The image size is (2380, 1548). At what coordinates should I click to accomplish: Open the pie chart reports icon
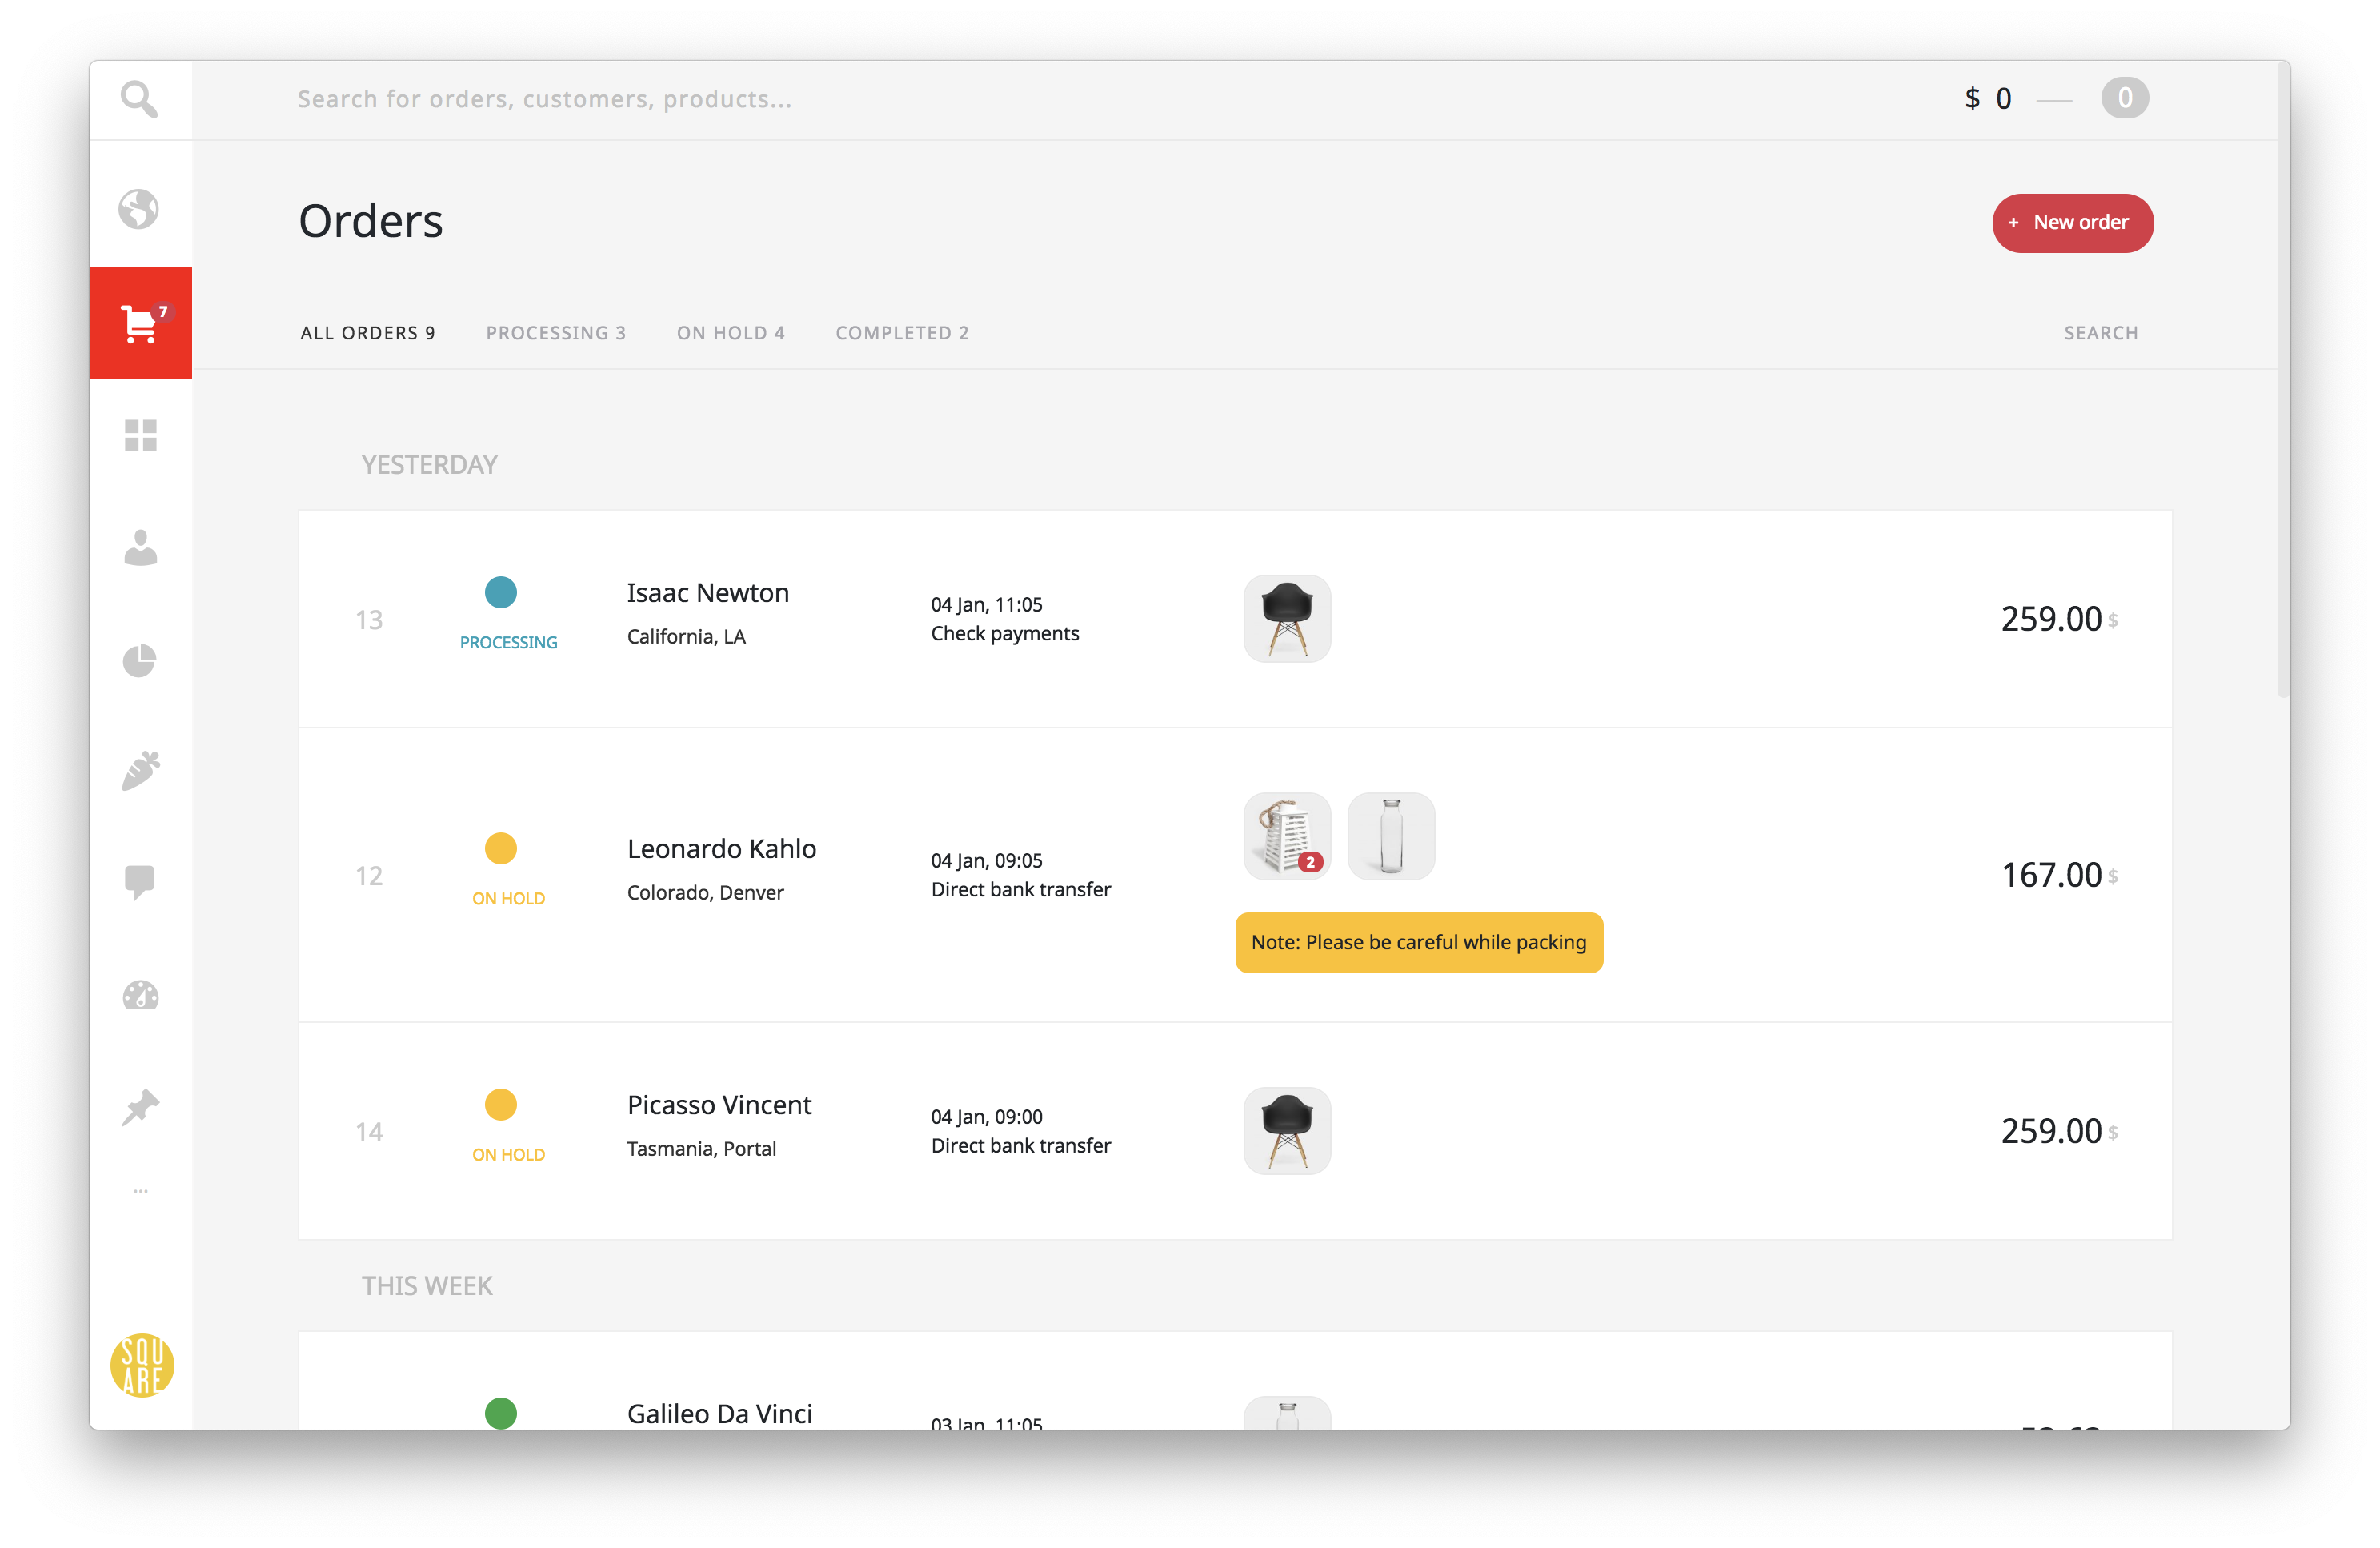140,660
